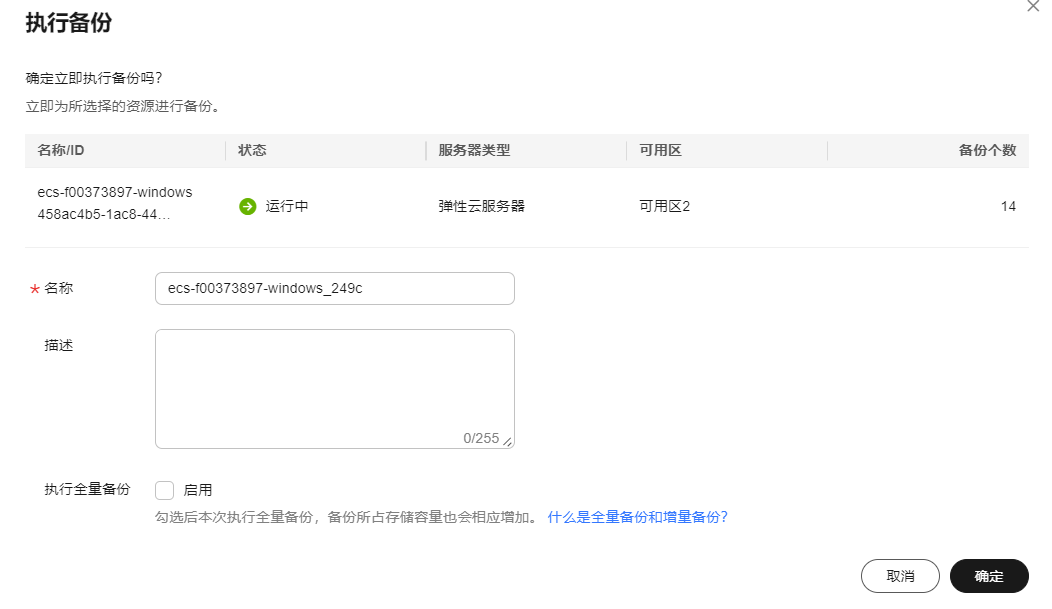Click the 0/255 character counter
1052x609 pixels.
coord(481,439)
